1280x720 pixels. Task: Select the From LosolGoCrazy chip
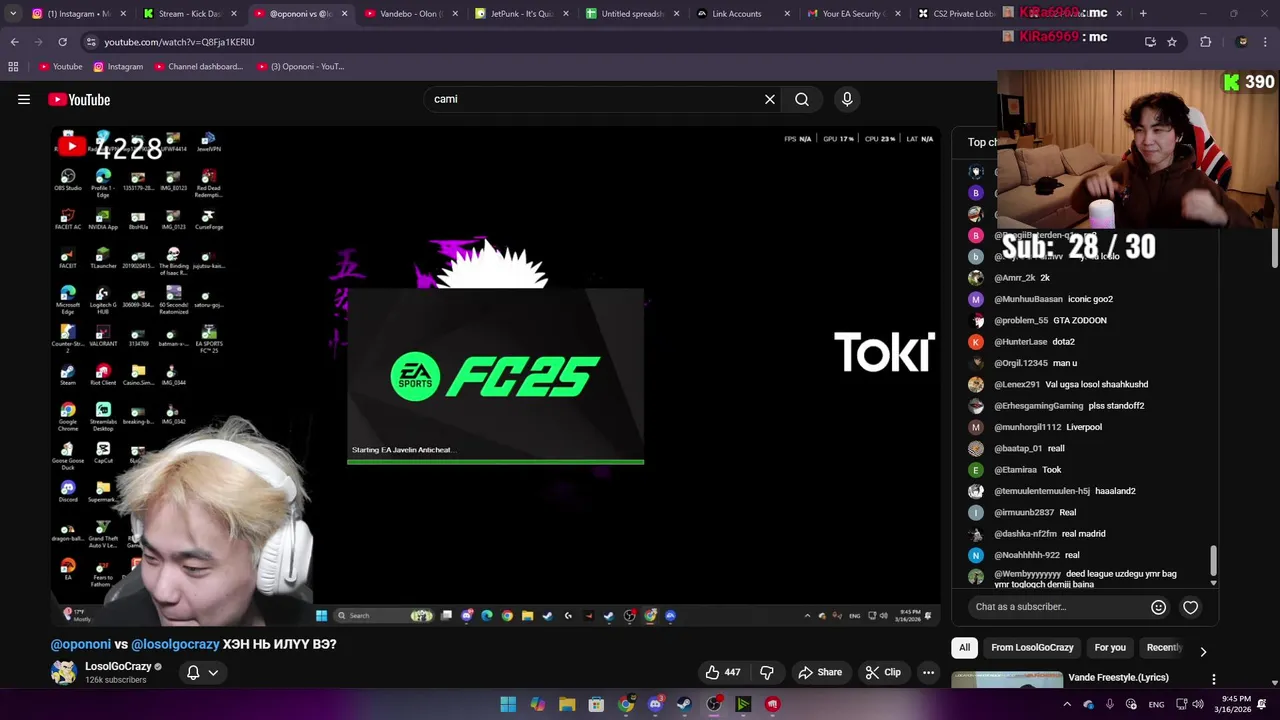[1032, 647]
